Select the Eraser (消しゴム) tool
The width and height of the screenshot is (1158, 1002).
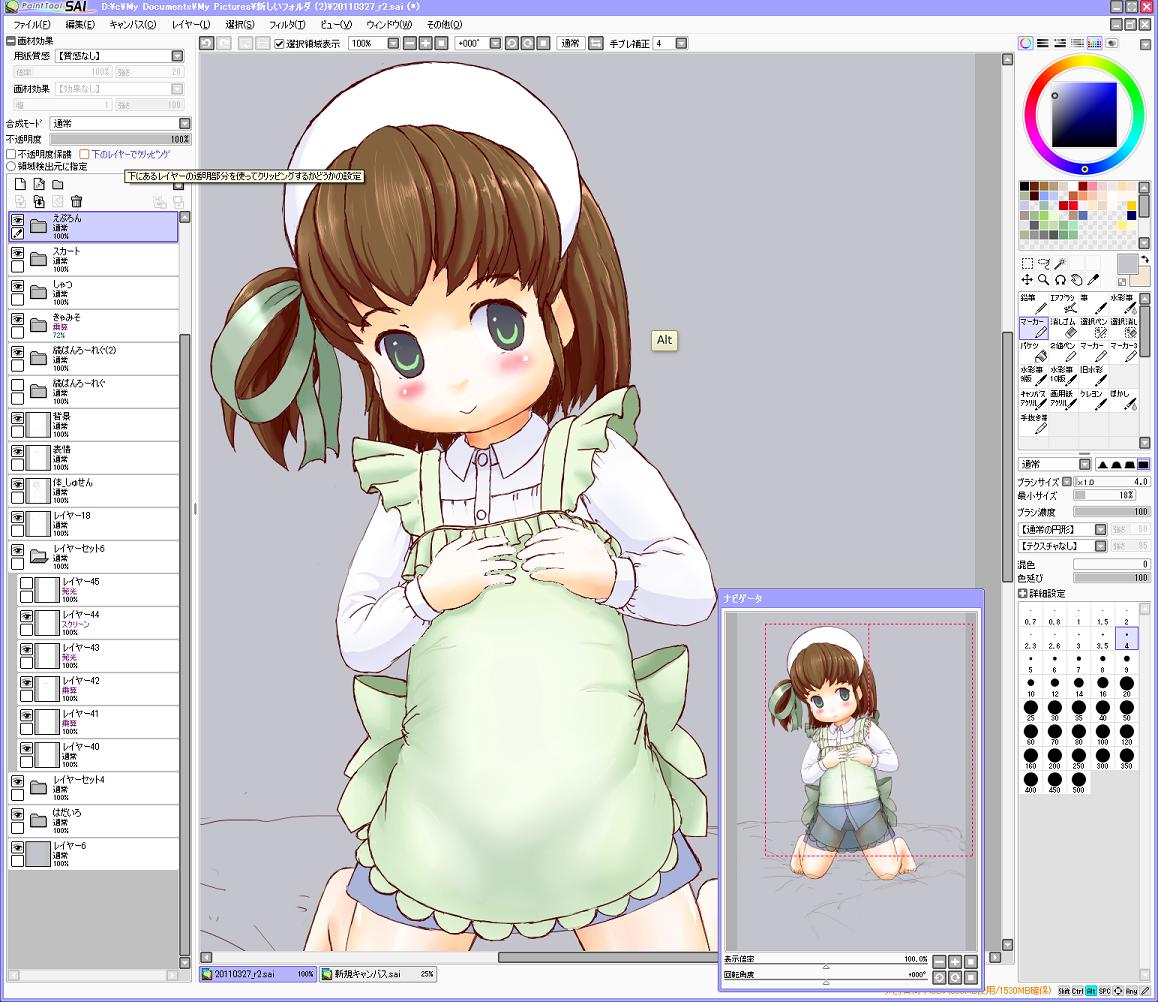(1063, 328)
